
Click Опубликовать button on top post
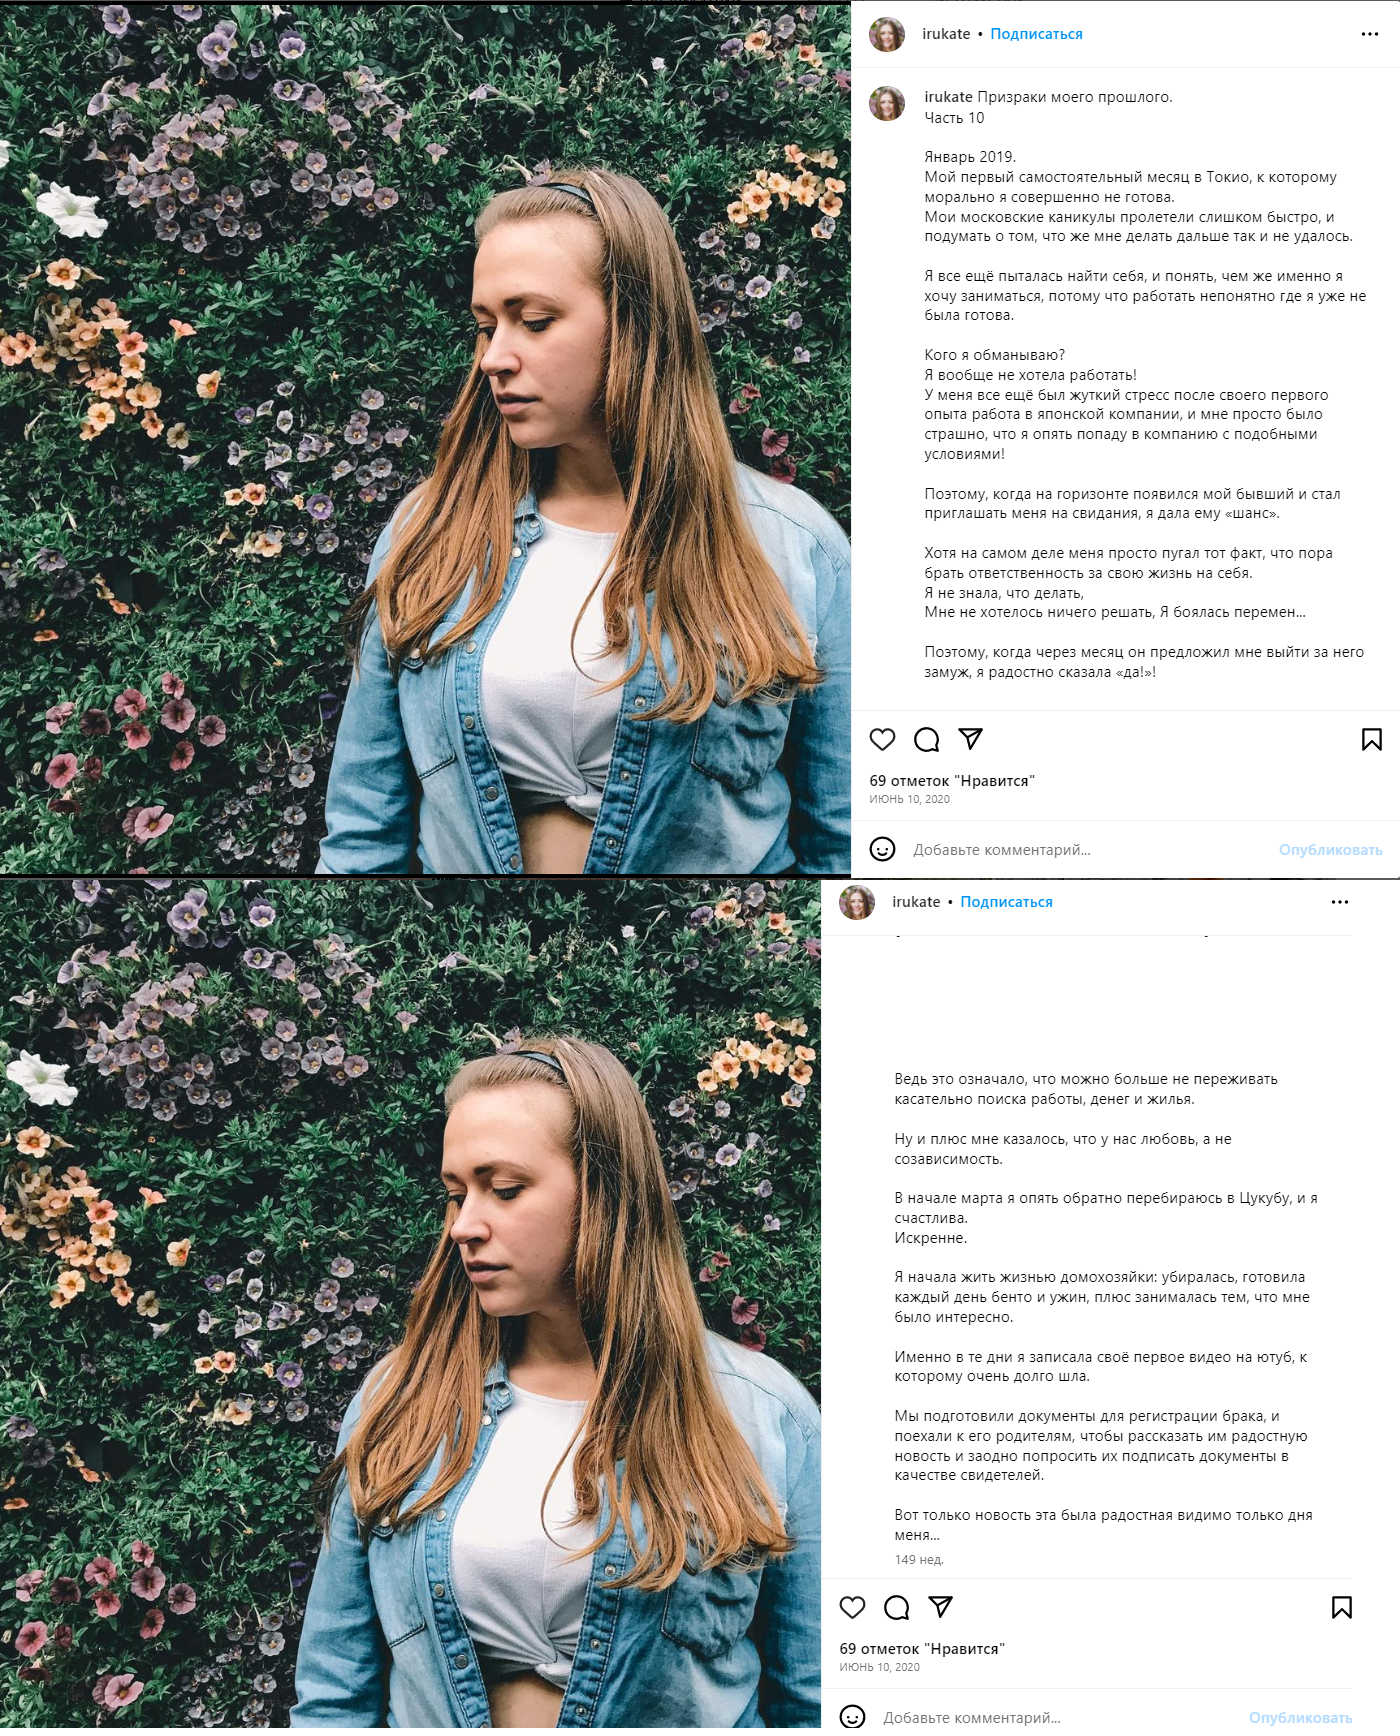[1330, 850]
